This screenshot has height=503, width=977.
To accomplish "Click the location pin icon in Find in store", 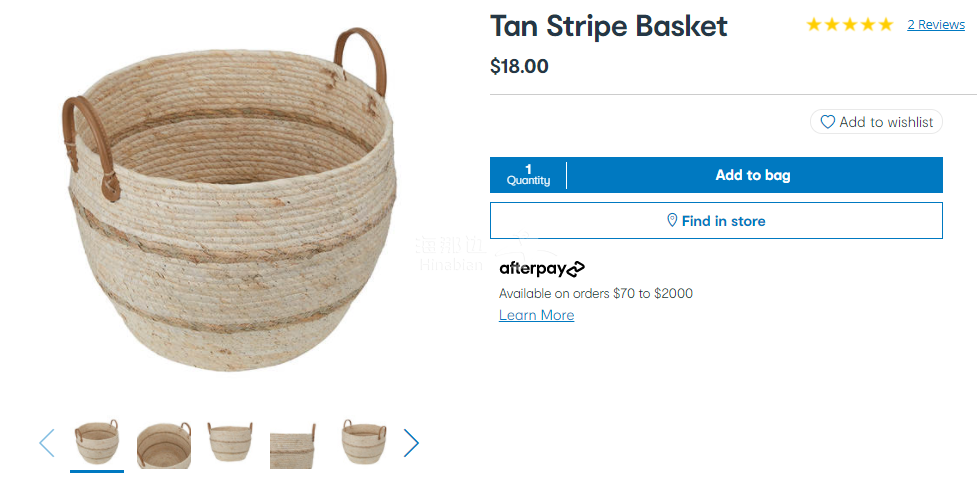I will (x=672, y=221).
